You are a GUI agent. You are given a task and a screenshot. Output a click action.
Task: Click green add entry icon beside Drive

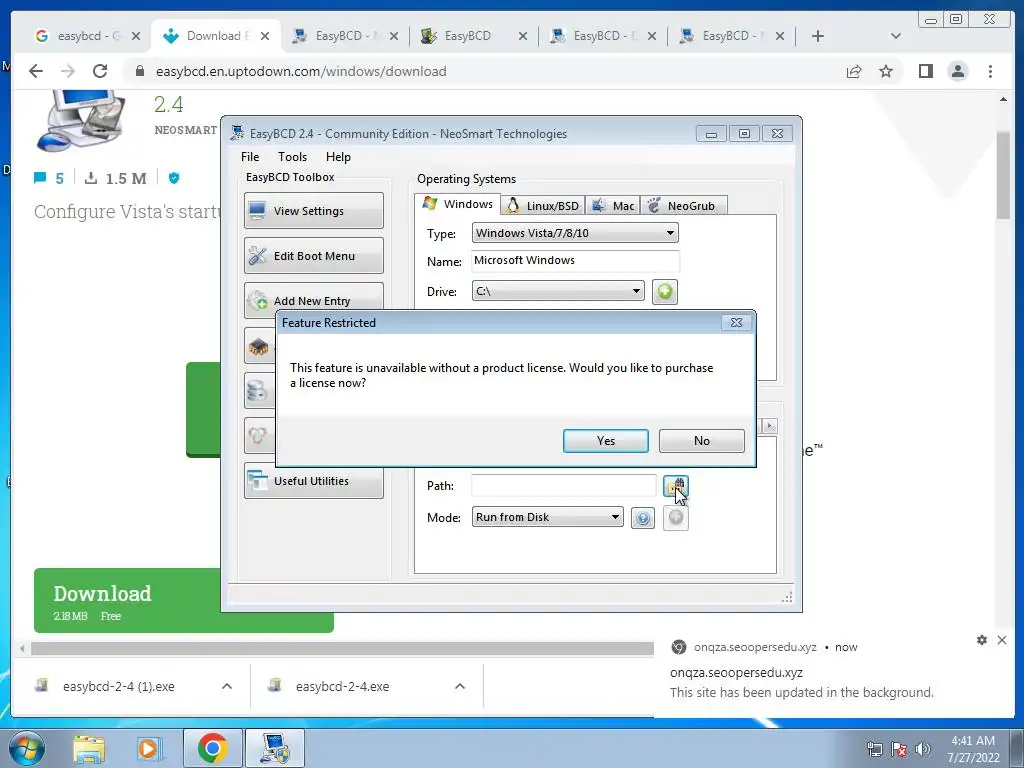(x=665, y=291)
